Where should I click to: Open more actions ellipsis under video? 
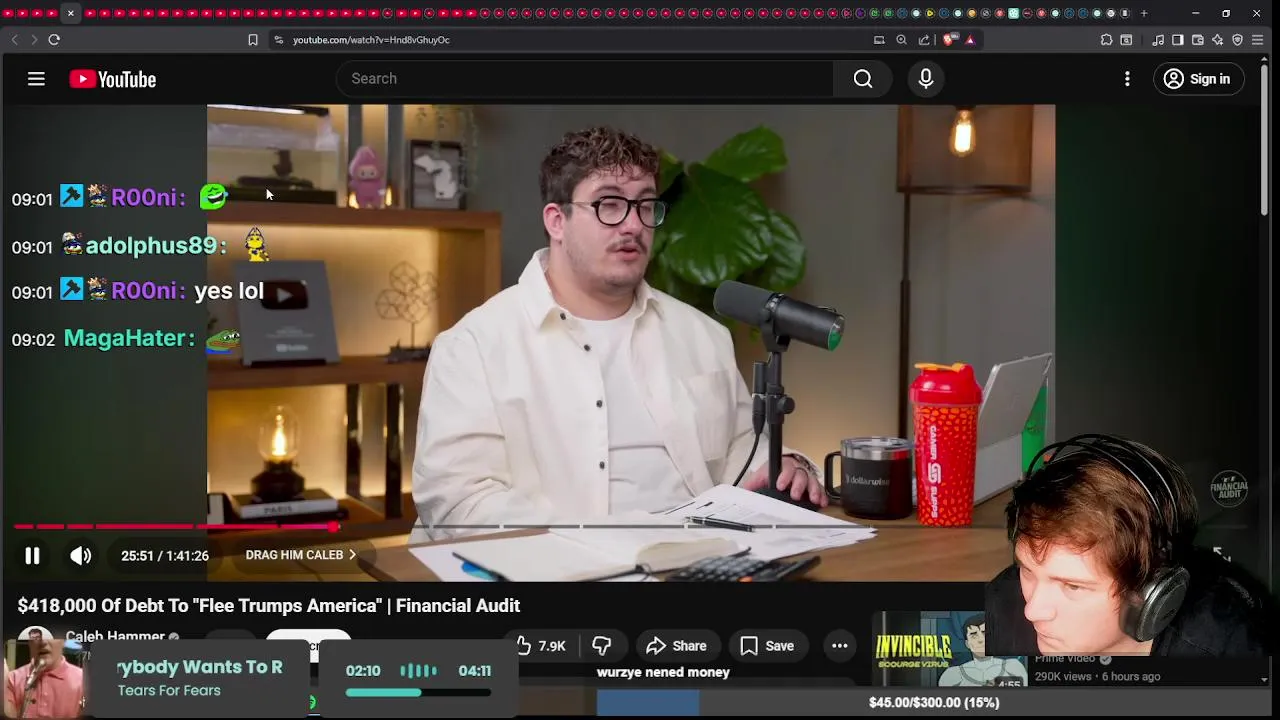pyautogui.click(x=840, y=646)
